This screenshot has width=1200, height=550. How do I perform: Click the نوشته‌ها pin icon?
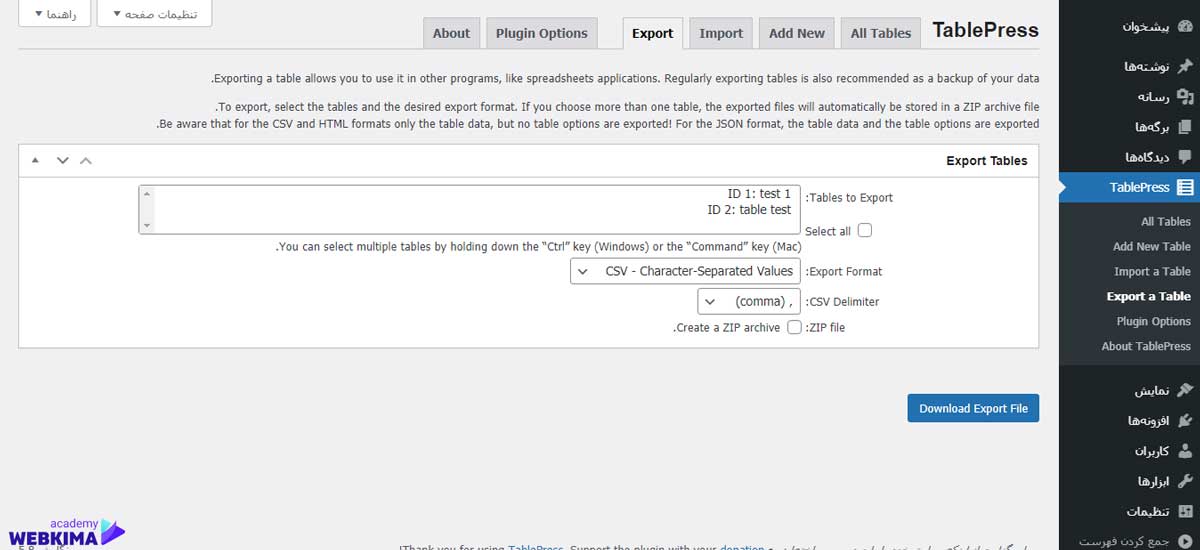pyautogui.click(x=1185, y=66)
